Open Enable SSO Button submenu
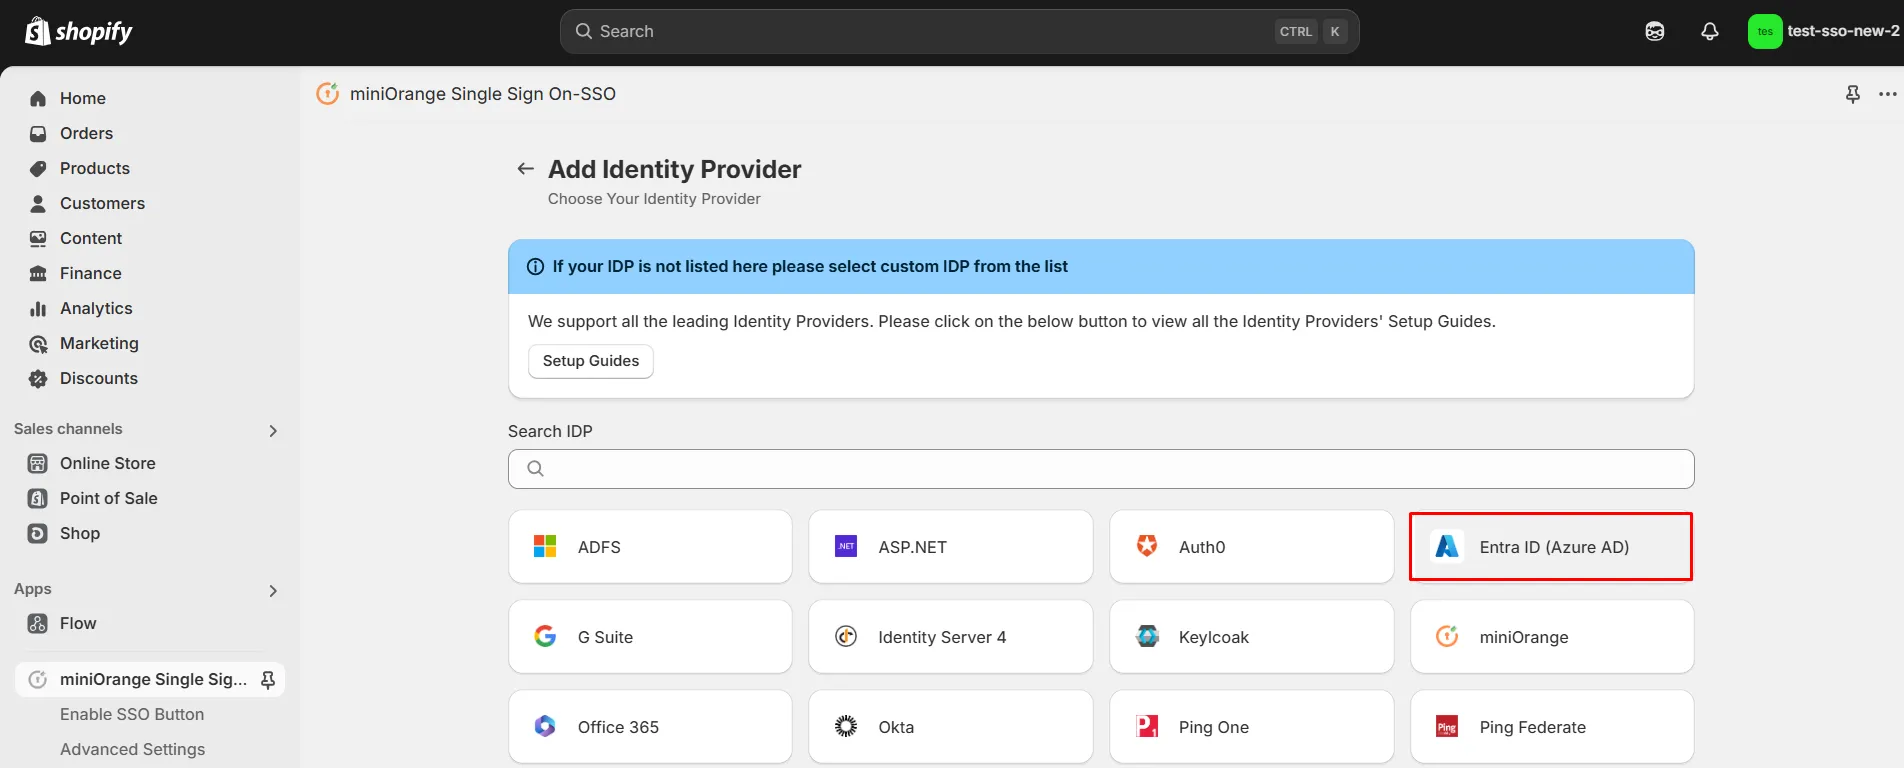The image size is (1904, 768). pyautogui.click(x=132, y=714)
